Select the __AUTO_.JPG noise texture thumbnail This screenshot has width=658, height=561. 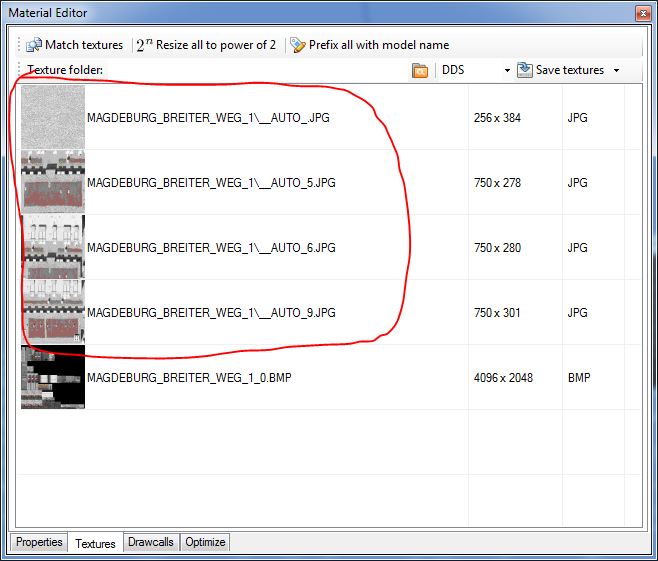(53, 117)
